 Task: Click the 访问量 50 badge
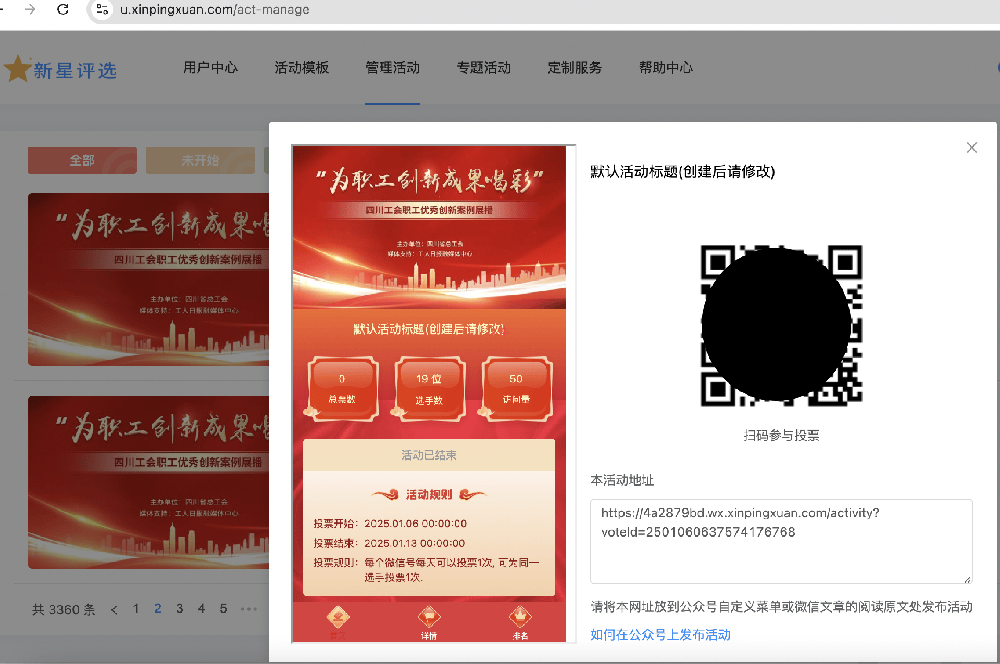pyautogui.click(x=516, y=388)
